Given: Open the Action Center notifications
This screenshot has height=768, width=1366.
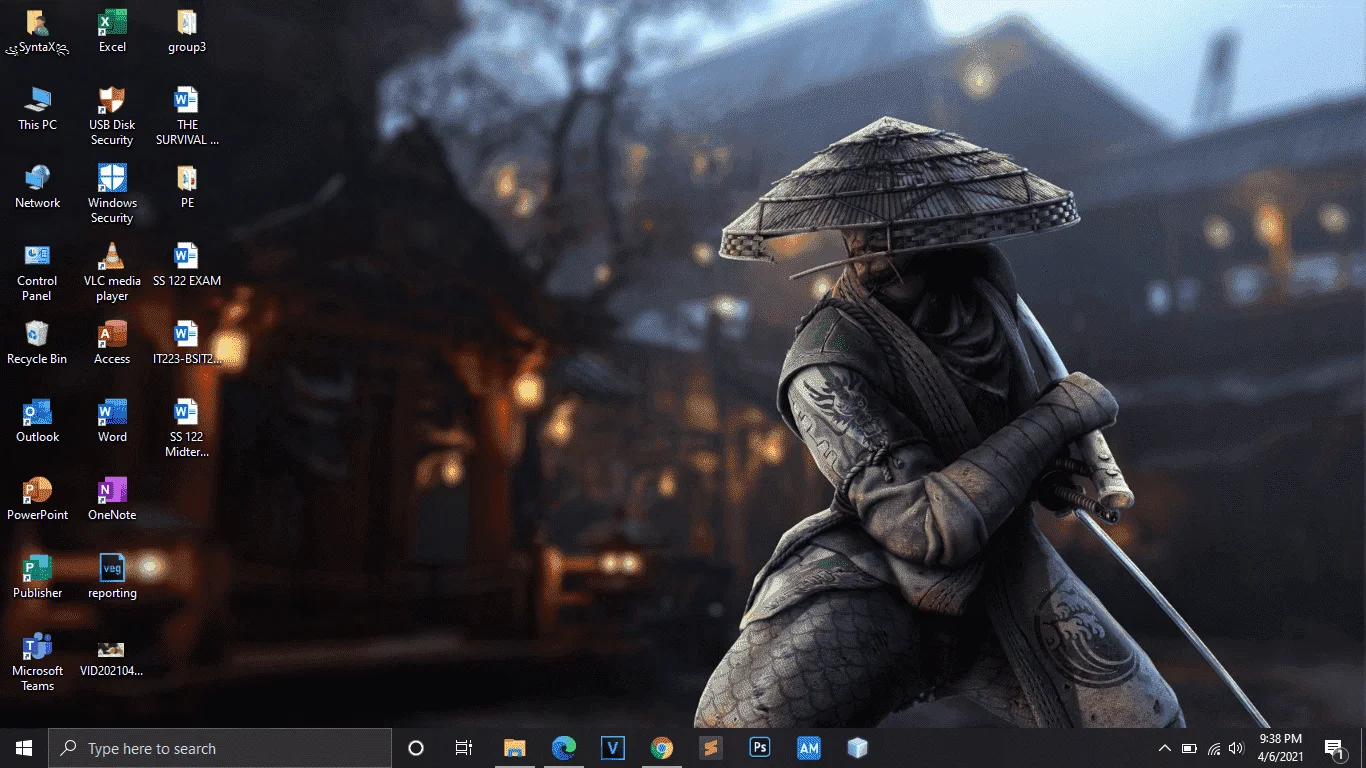Looking at the screenshot, I should point(1333,748).
